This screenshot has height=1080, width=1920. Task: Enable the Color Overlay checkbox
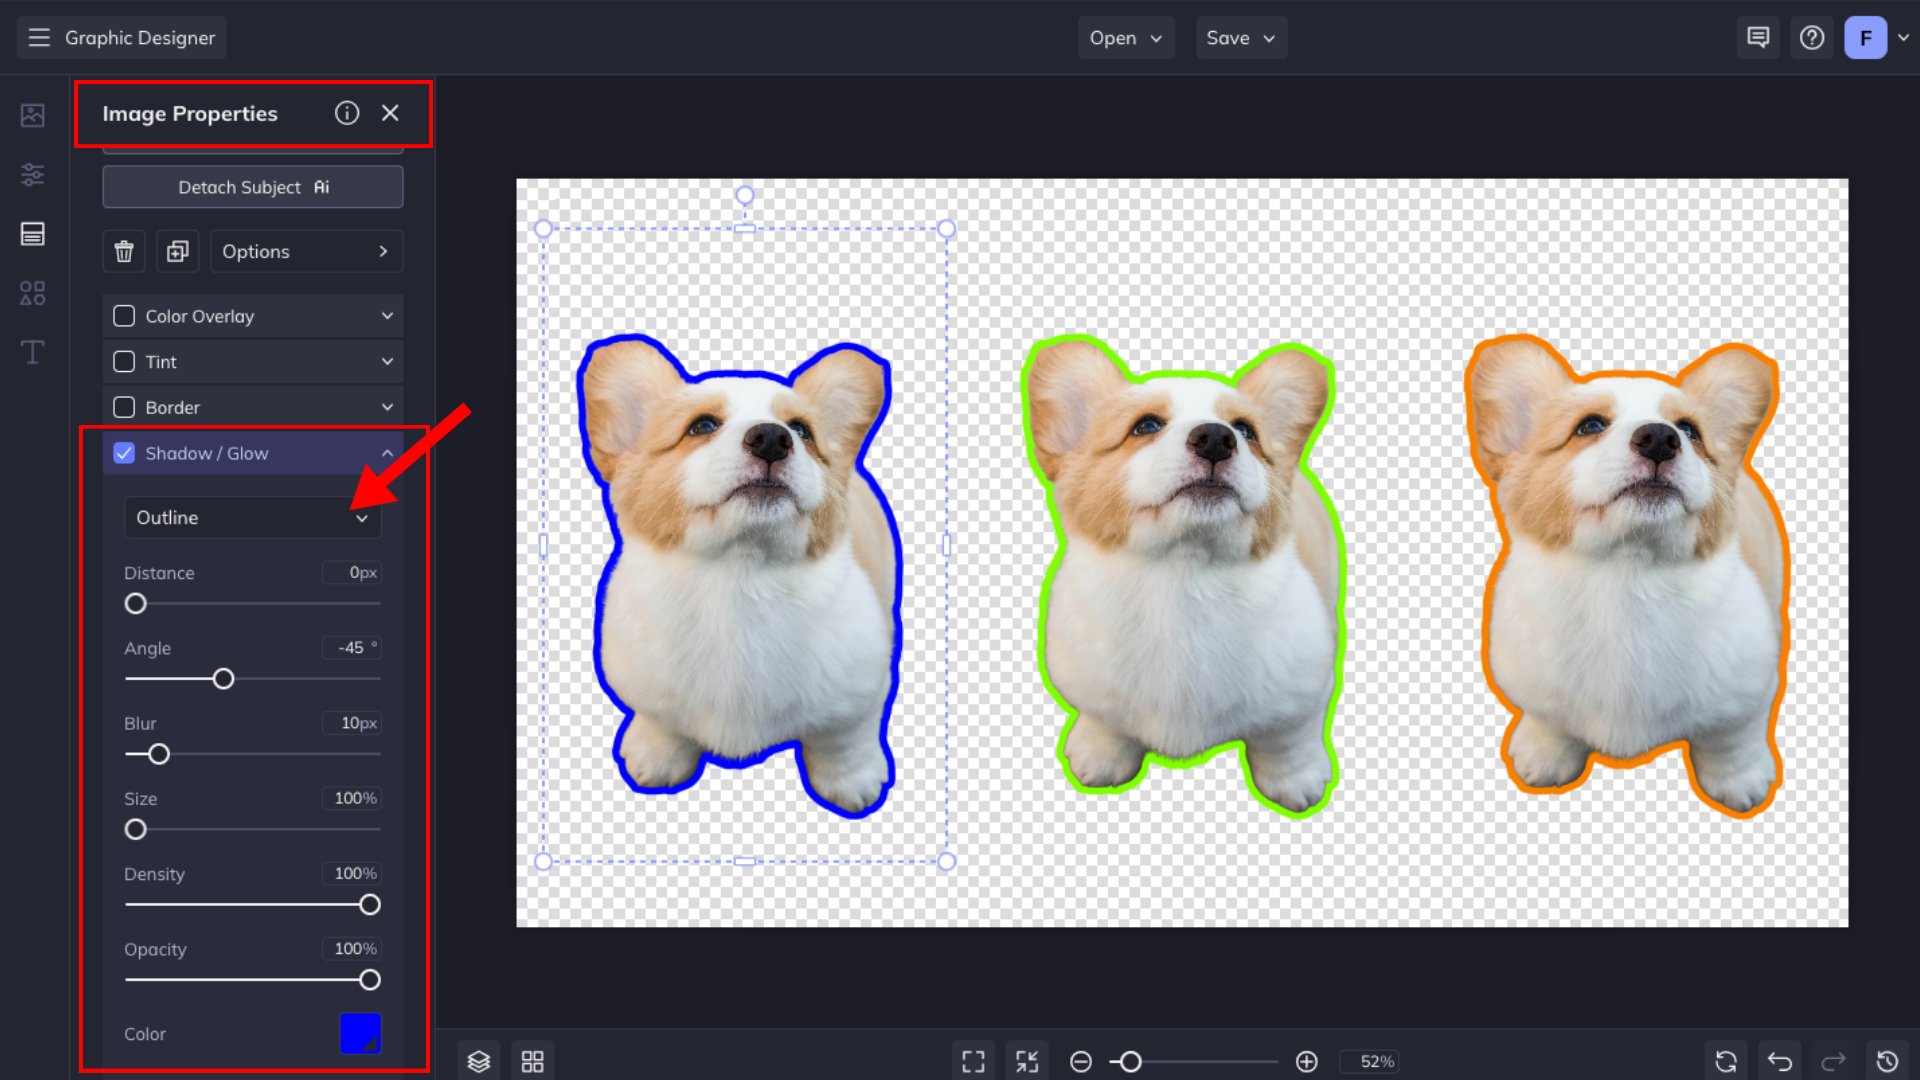pos(124,316)
